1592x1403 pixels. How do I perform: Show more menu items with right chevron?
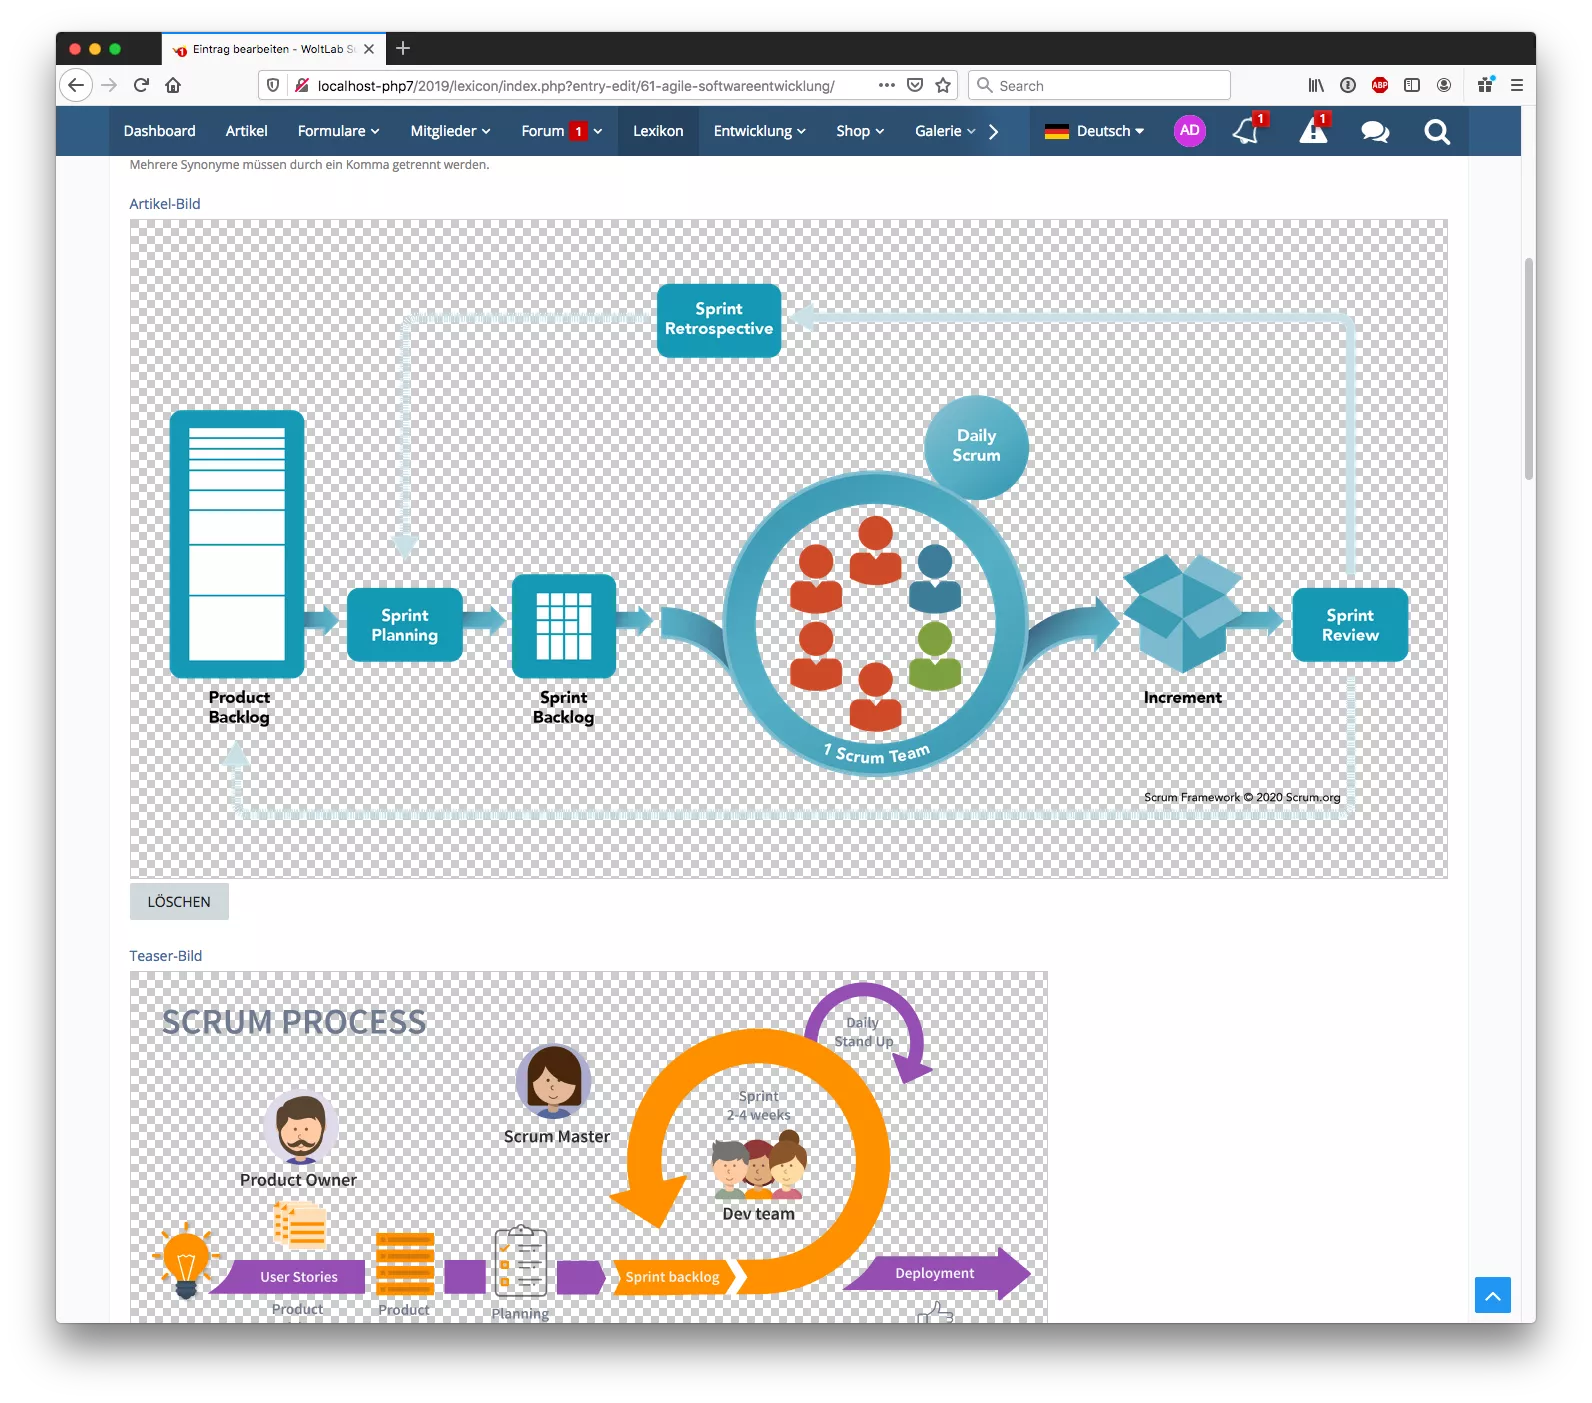click(x=993, y=131)
